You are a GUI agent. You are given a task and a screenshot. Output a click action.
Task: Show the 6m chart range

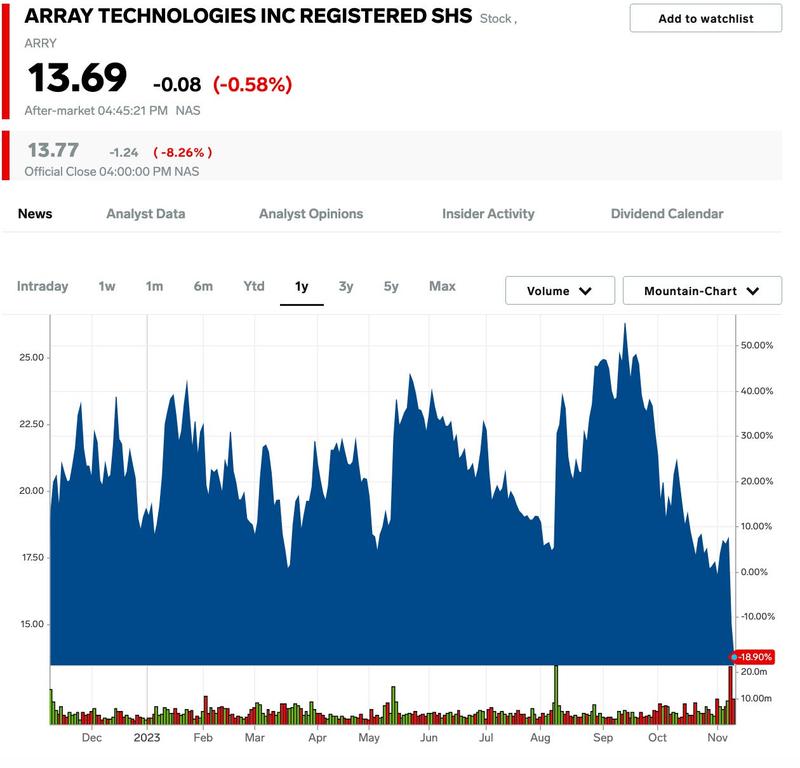point(203,286)
